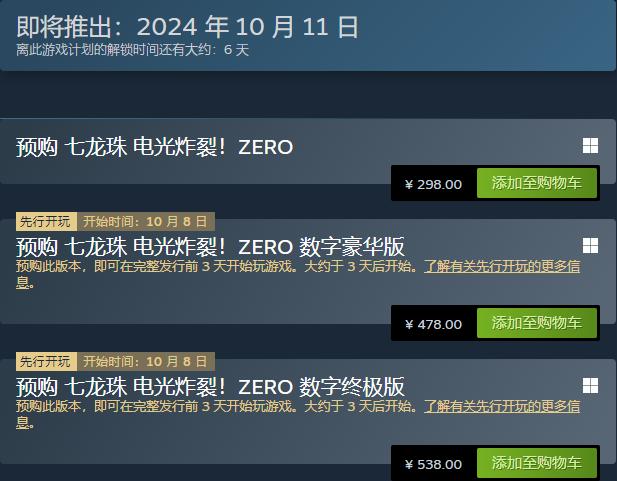Click title of ZERO 数字豪华版 package
Image resolution: width=617 pixels, height=481 pixels.
(x=210, y=247)
